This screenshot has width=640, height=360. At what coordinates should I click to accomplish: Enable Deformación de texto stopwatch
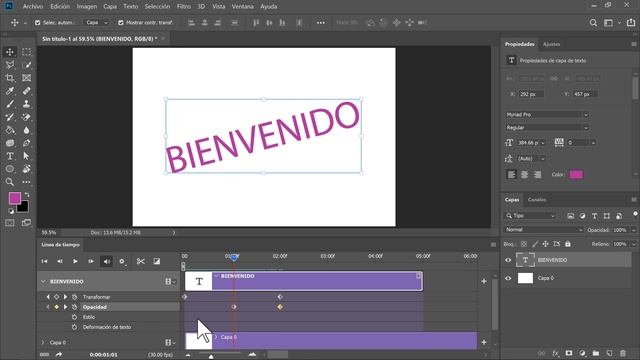point(74,327)
